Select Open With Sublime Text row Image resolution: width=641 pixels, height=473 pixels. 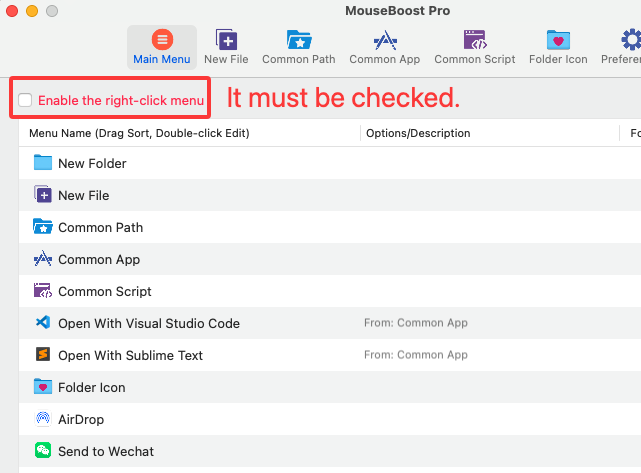click(130, 355)
